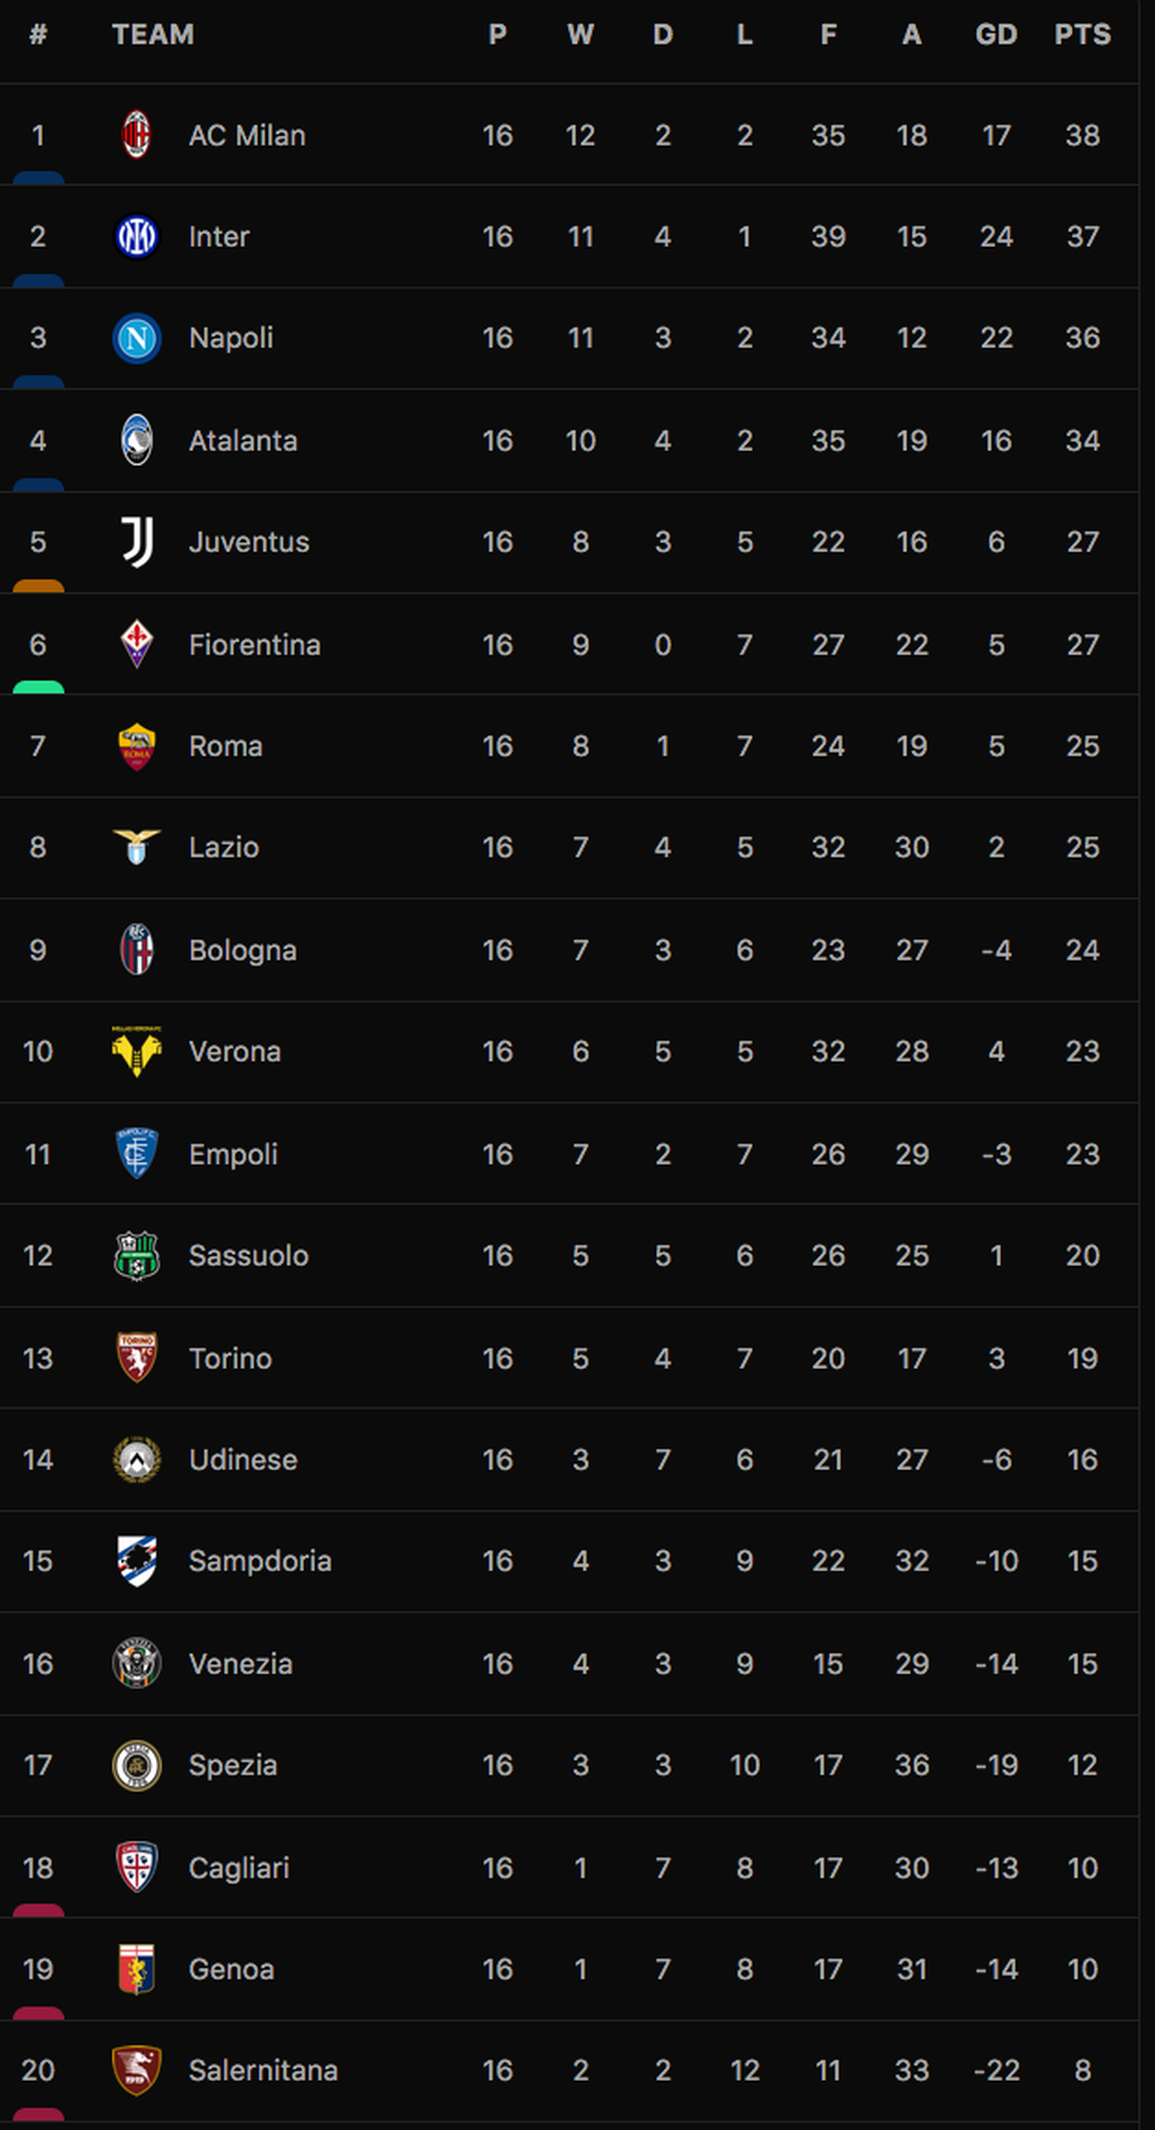This screenshot has height=2130, width=1155.
Task: Click the TEAM column header
Action: tap(153, 35)
